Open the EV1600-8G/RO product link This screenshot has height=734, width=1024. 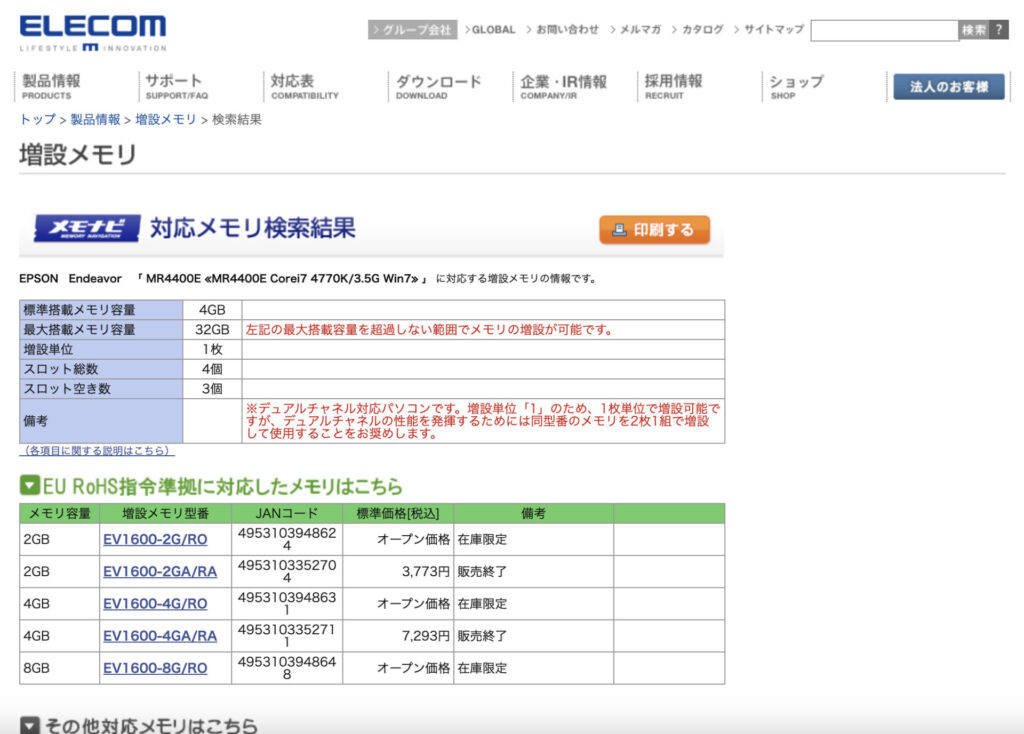pyautogui.click(x=155, y=668)
